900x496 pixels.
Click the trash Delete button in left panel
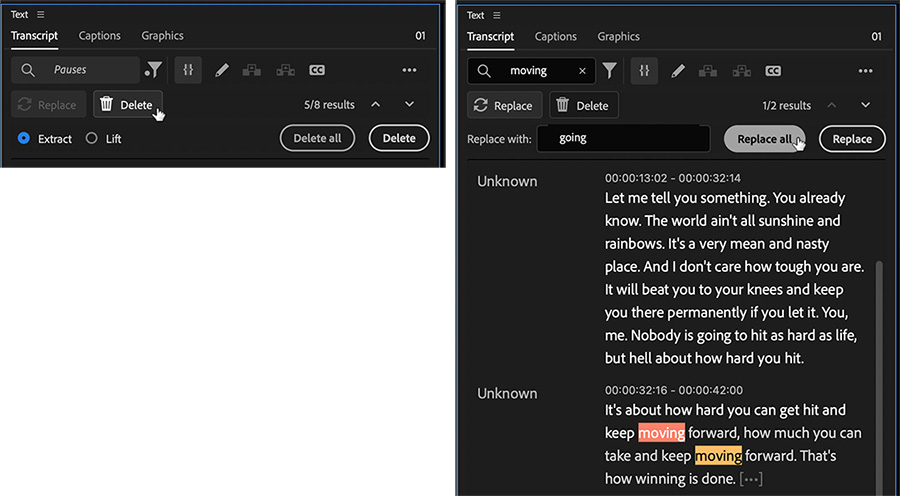coord(127,104)
